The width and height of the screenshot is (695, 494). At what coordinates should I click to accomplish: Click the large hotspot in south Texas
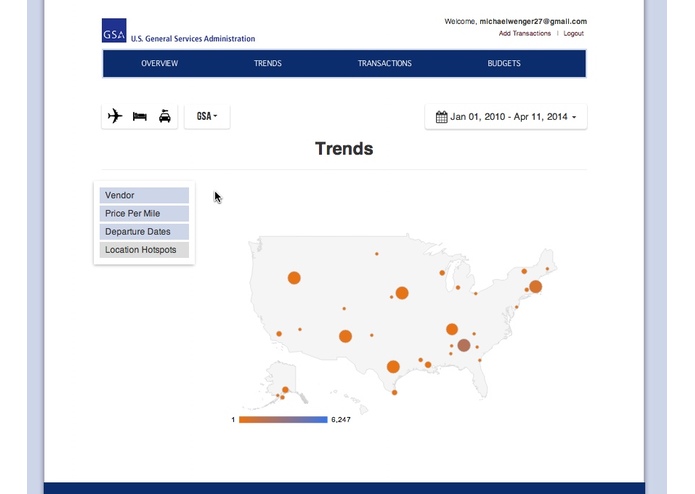click(x=393, y=367)
